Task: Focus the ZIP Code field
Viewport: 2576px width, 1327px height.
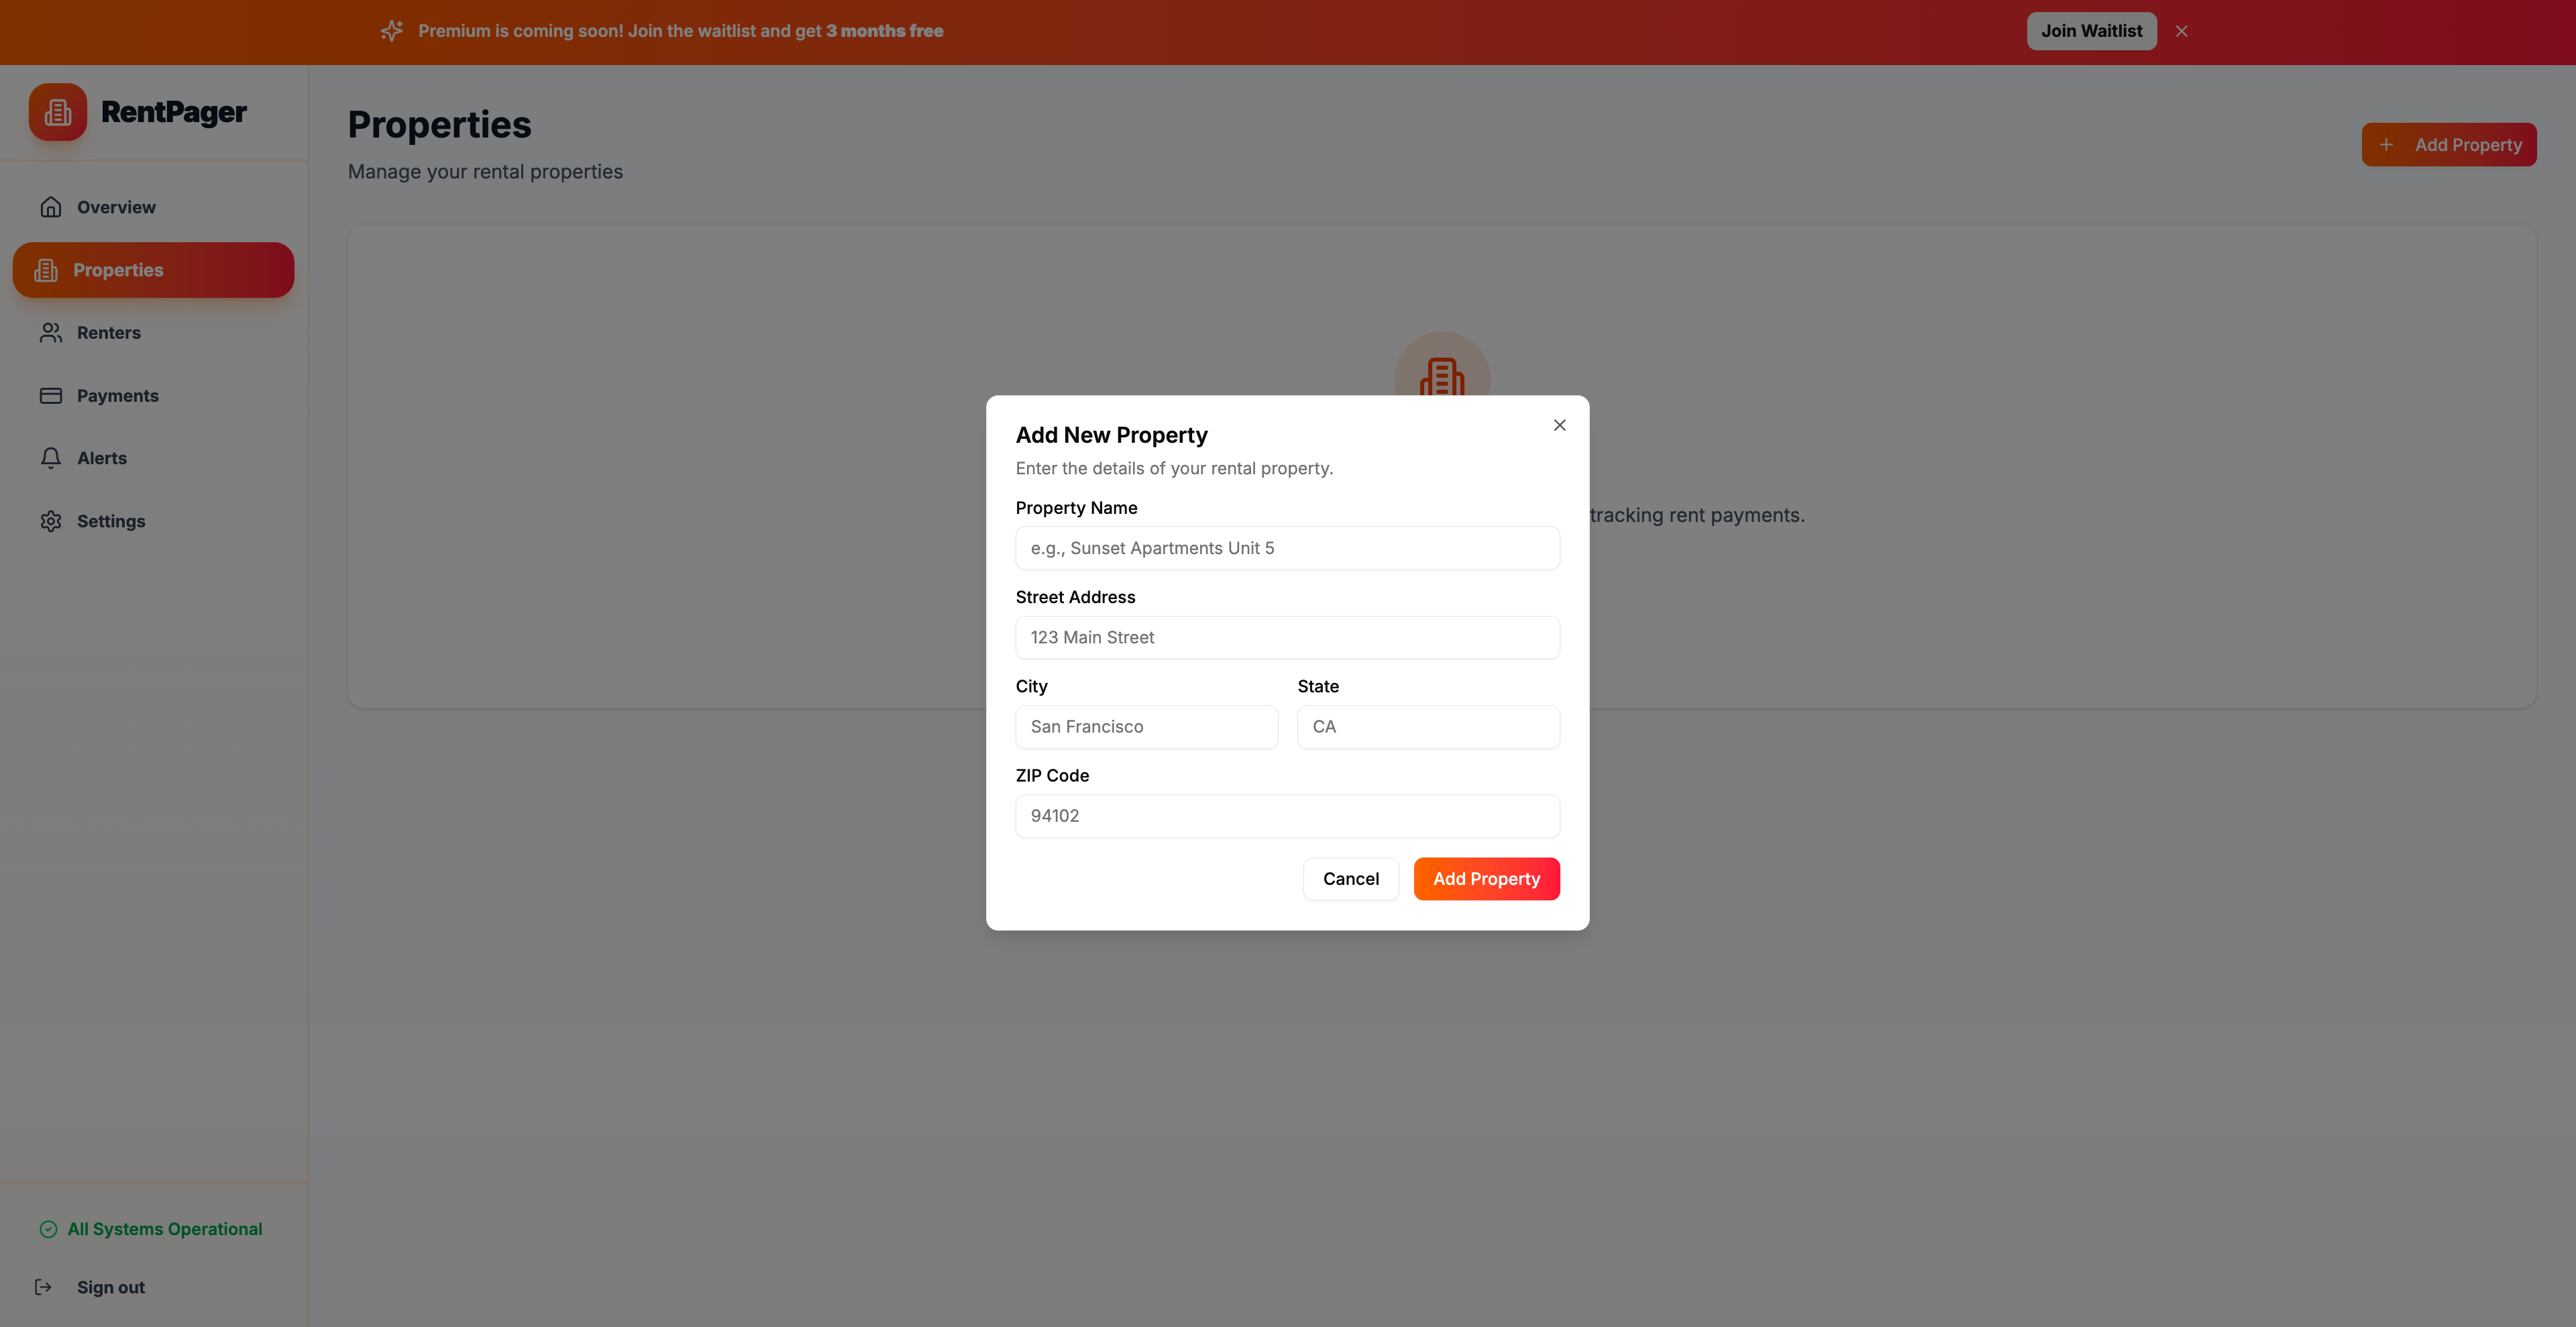Action: coord(1287,816)
